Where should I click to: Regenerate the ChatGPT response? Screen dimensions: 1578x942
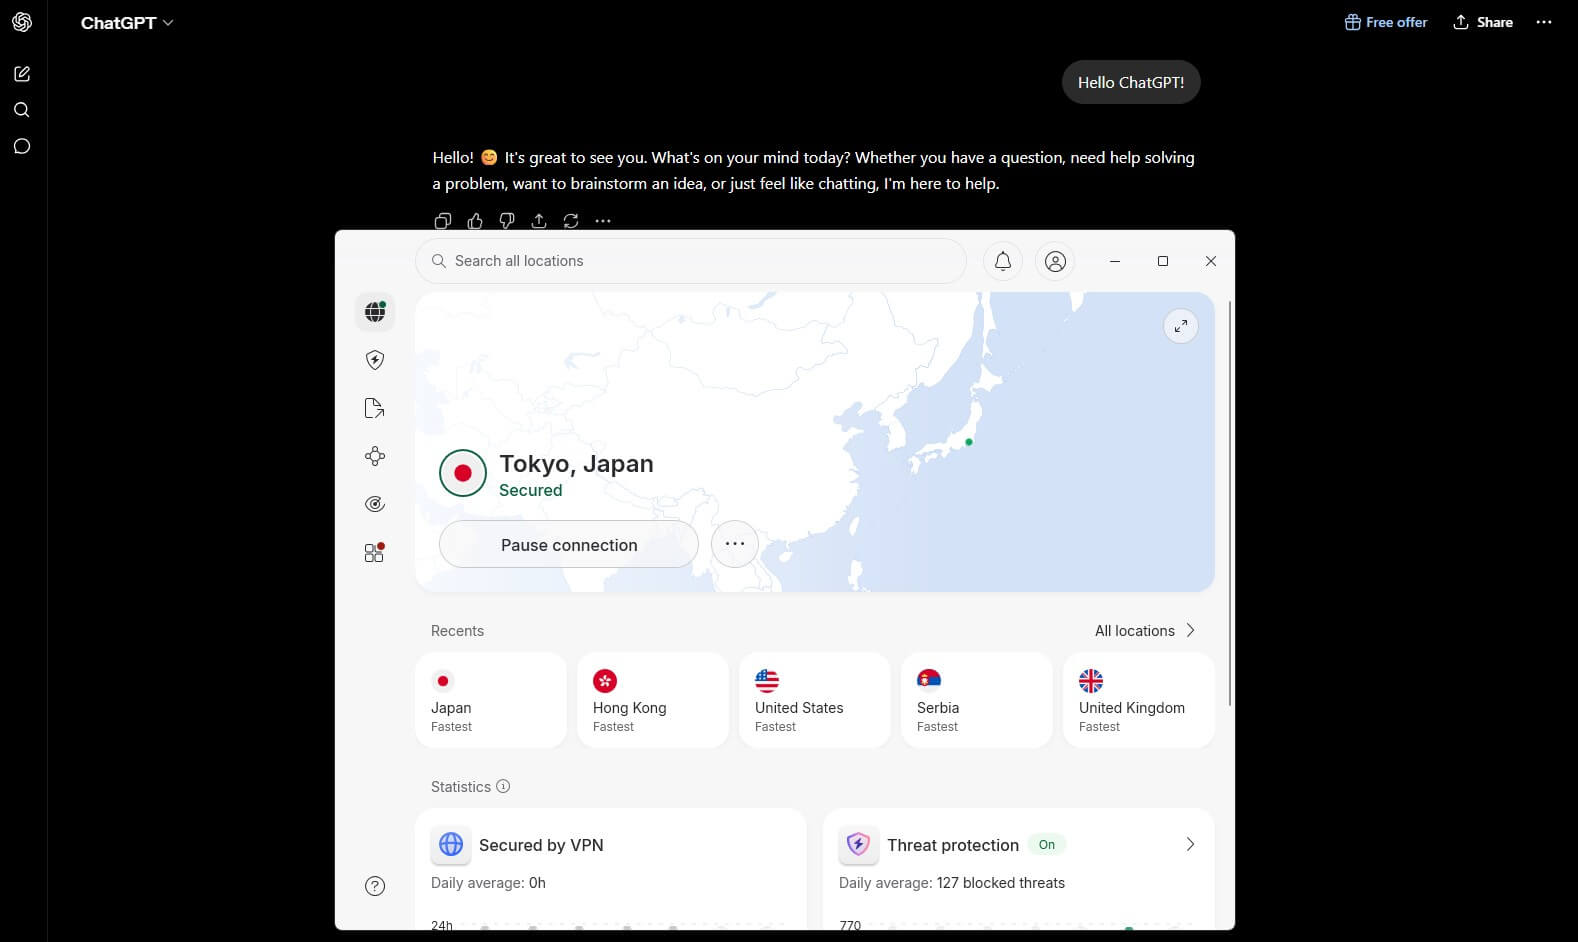click(571, 221)
